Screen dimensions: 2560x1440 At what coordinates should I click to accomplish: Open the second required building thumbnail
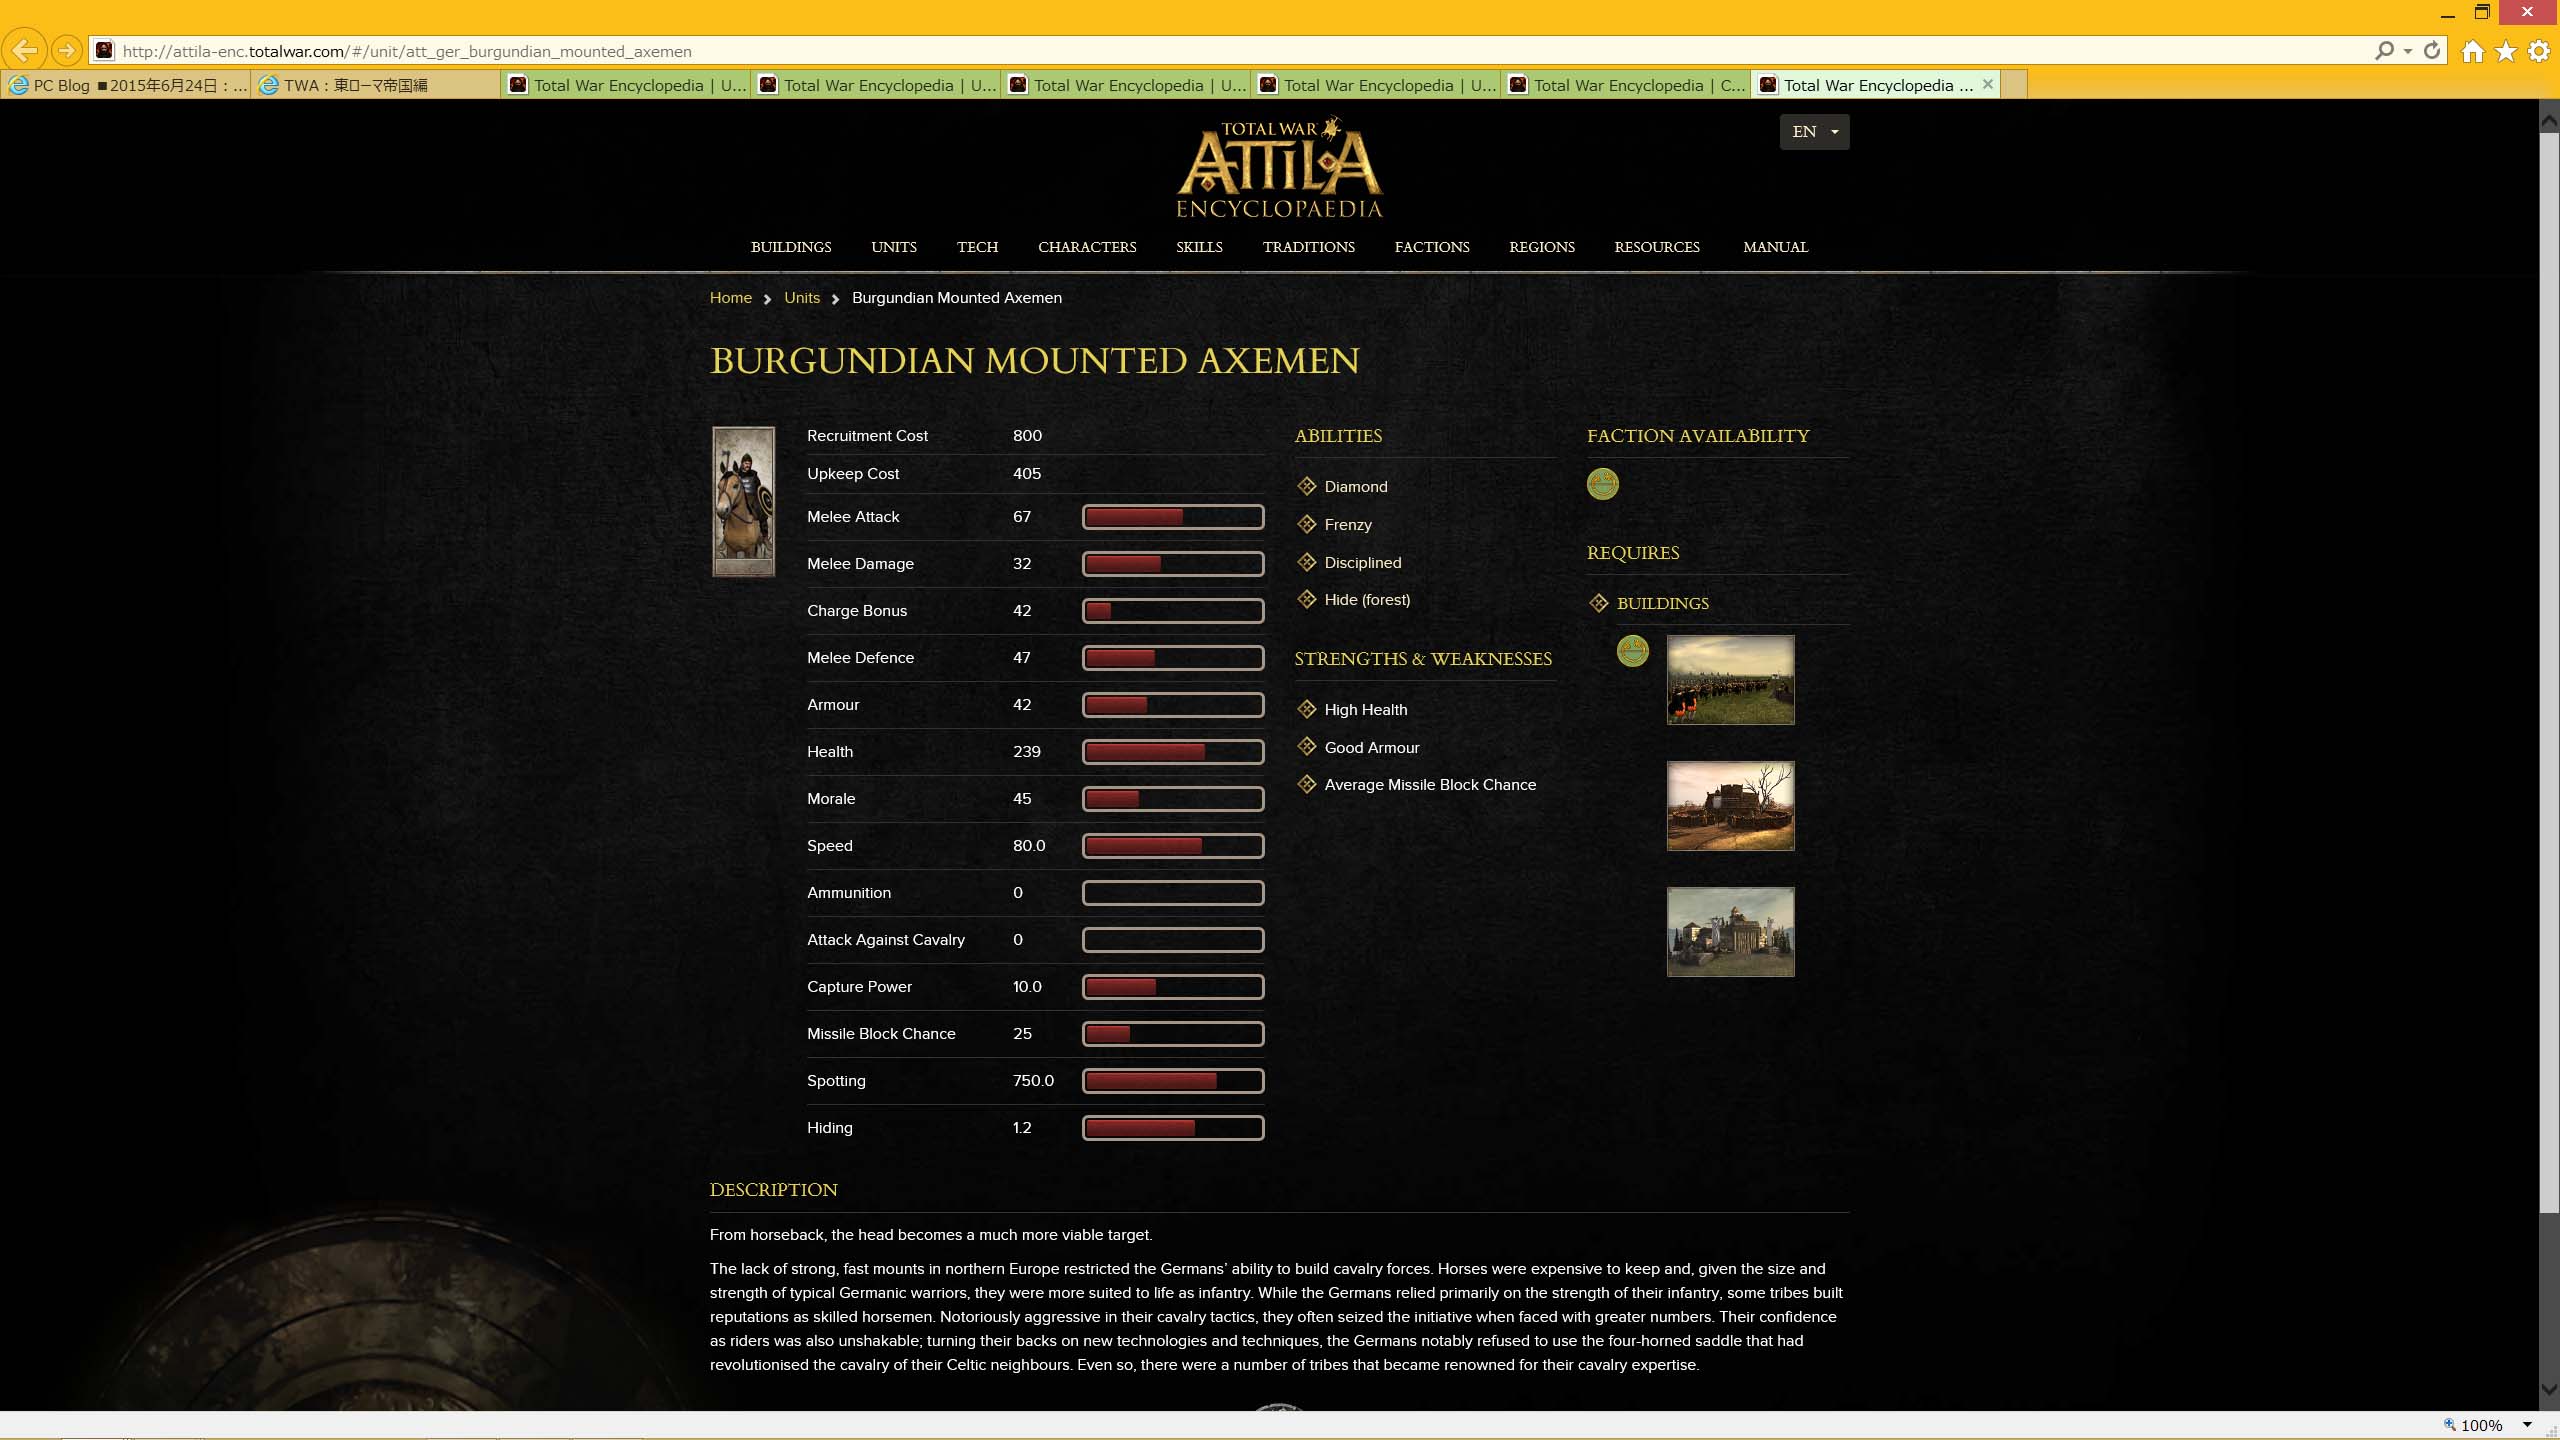click(x=1730, y=806)
